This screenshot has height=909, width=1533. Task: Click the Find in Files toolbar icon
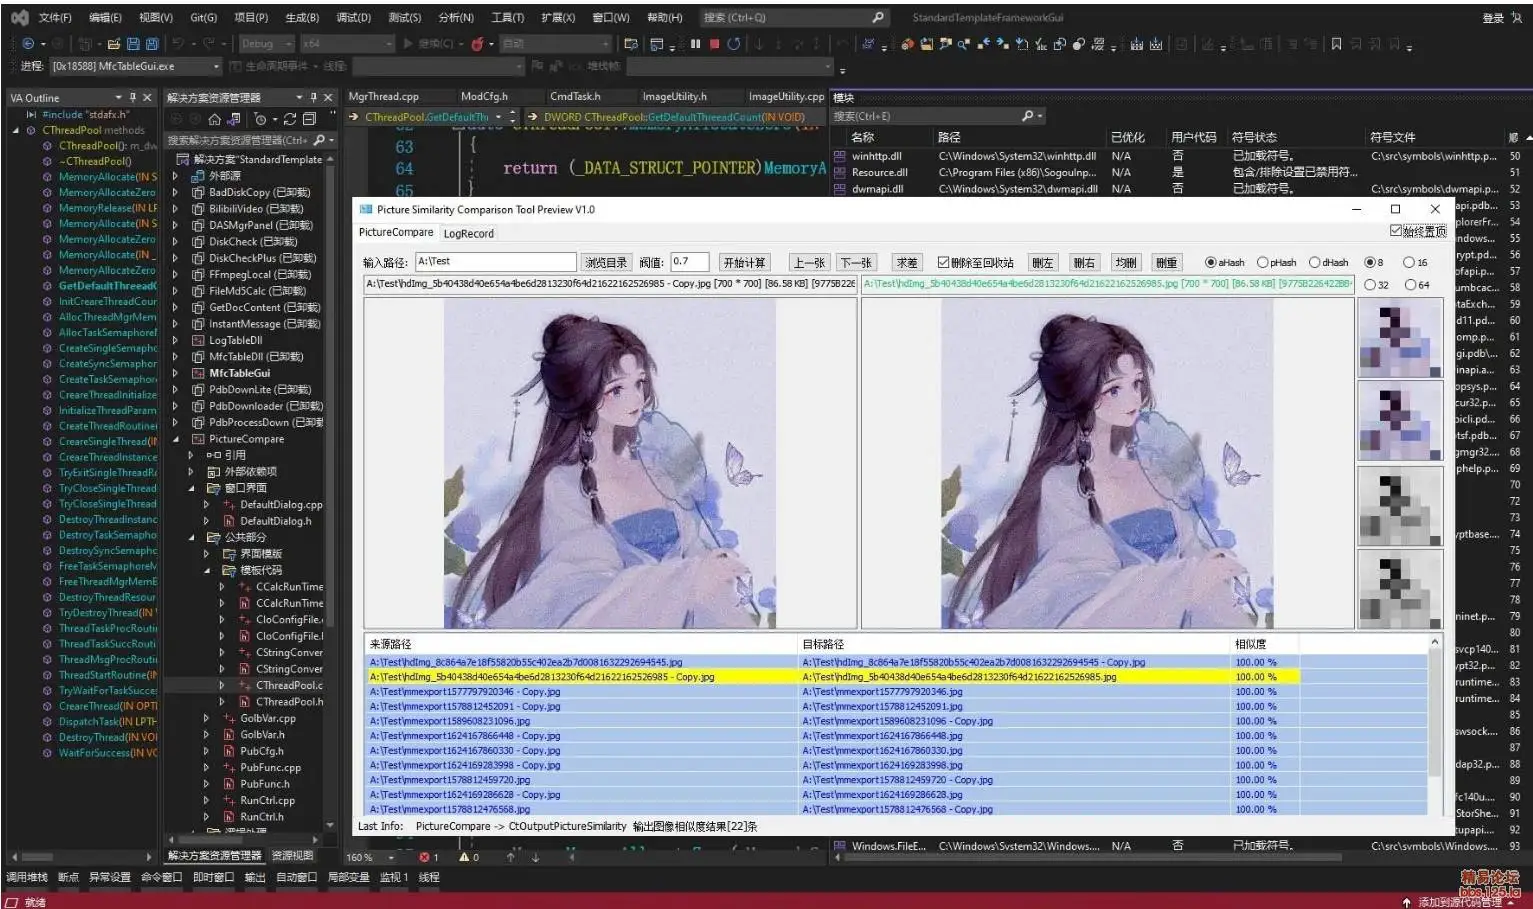[x=631, y=44]
